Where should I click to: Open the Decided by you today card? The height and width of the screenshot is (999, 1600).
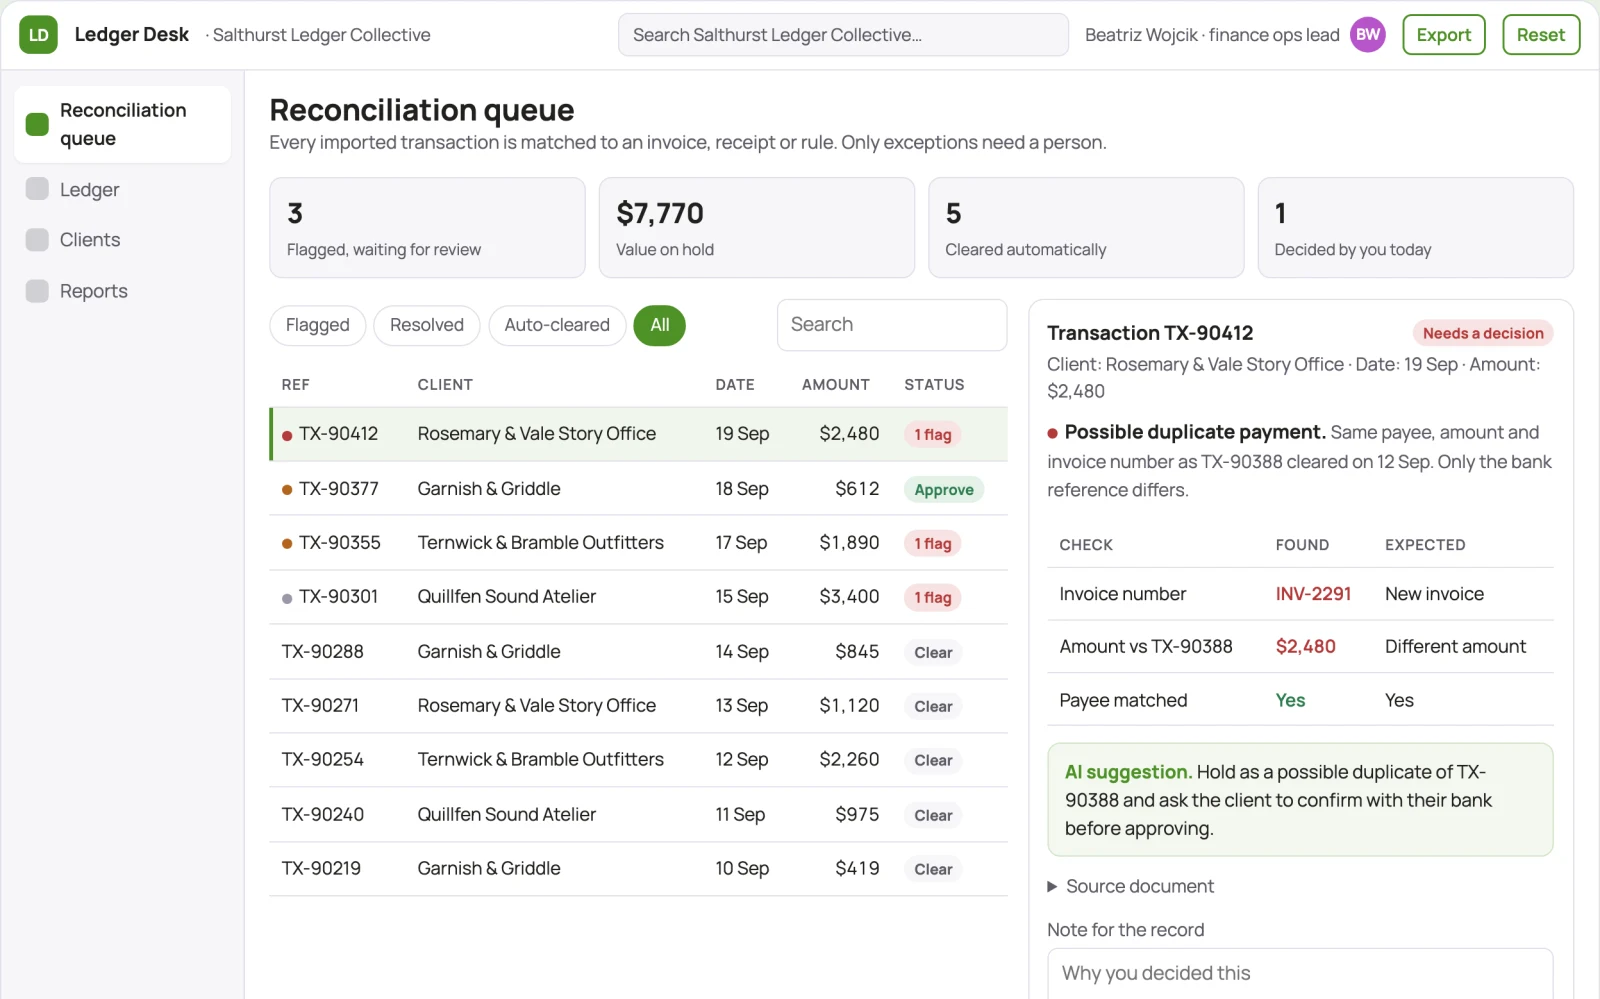1416,228
